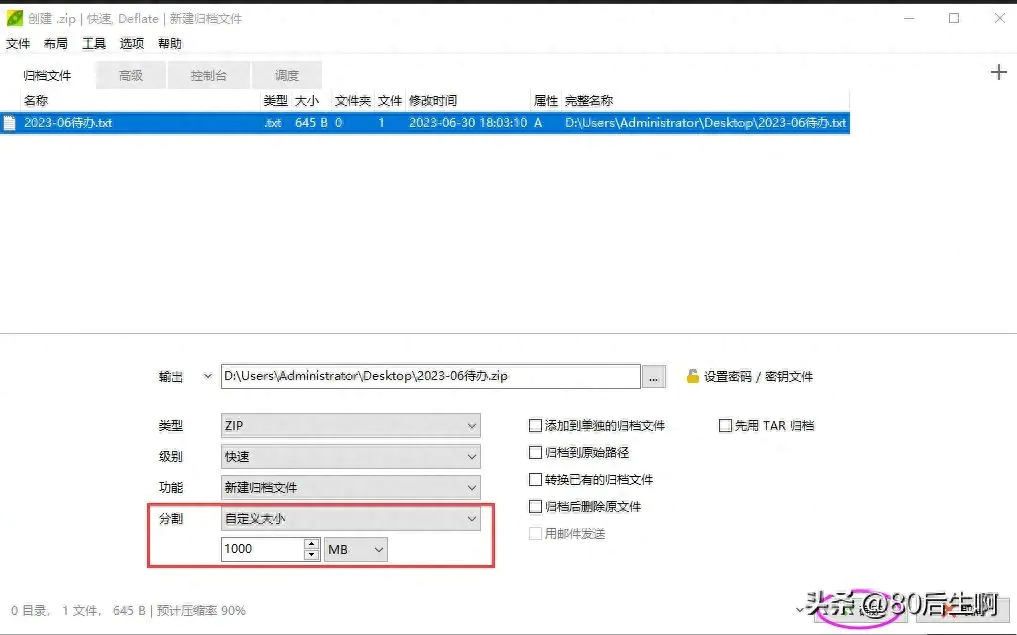
Task: Toggle 归档后删除原文件 checkbox
Action: pos(536,507)
